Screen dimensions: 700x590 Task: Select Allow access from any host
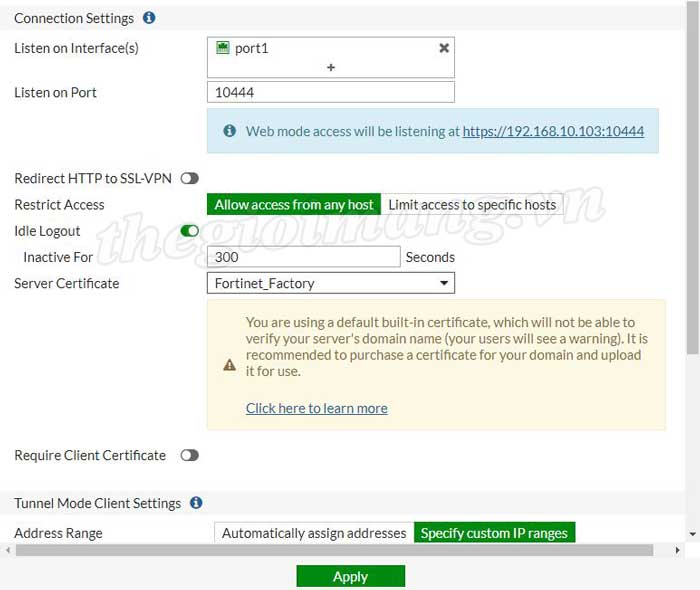[x=293, y=204]
